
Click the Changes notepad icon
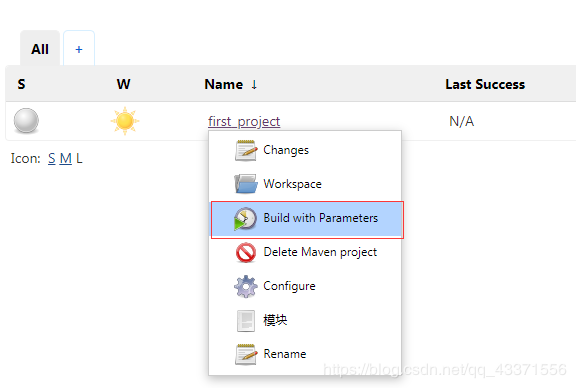(246, 150)
